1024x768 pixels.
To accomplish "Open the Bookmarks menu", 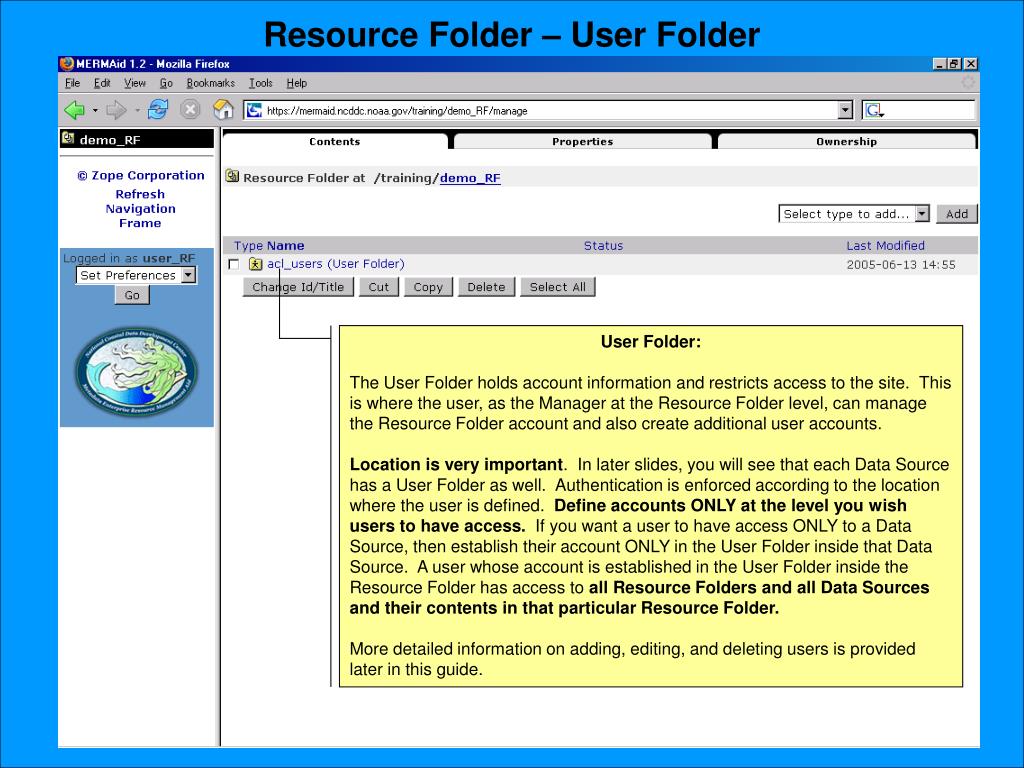I will [x=210, y=83].
